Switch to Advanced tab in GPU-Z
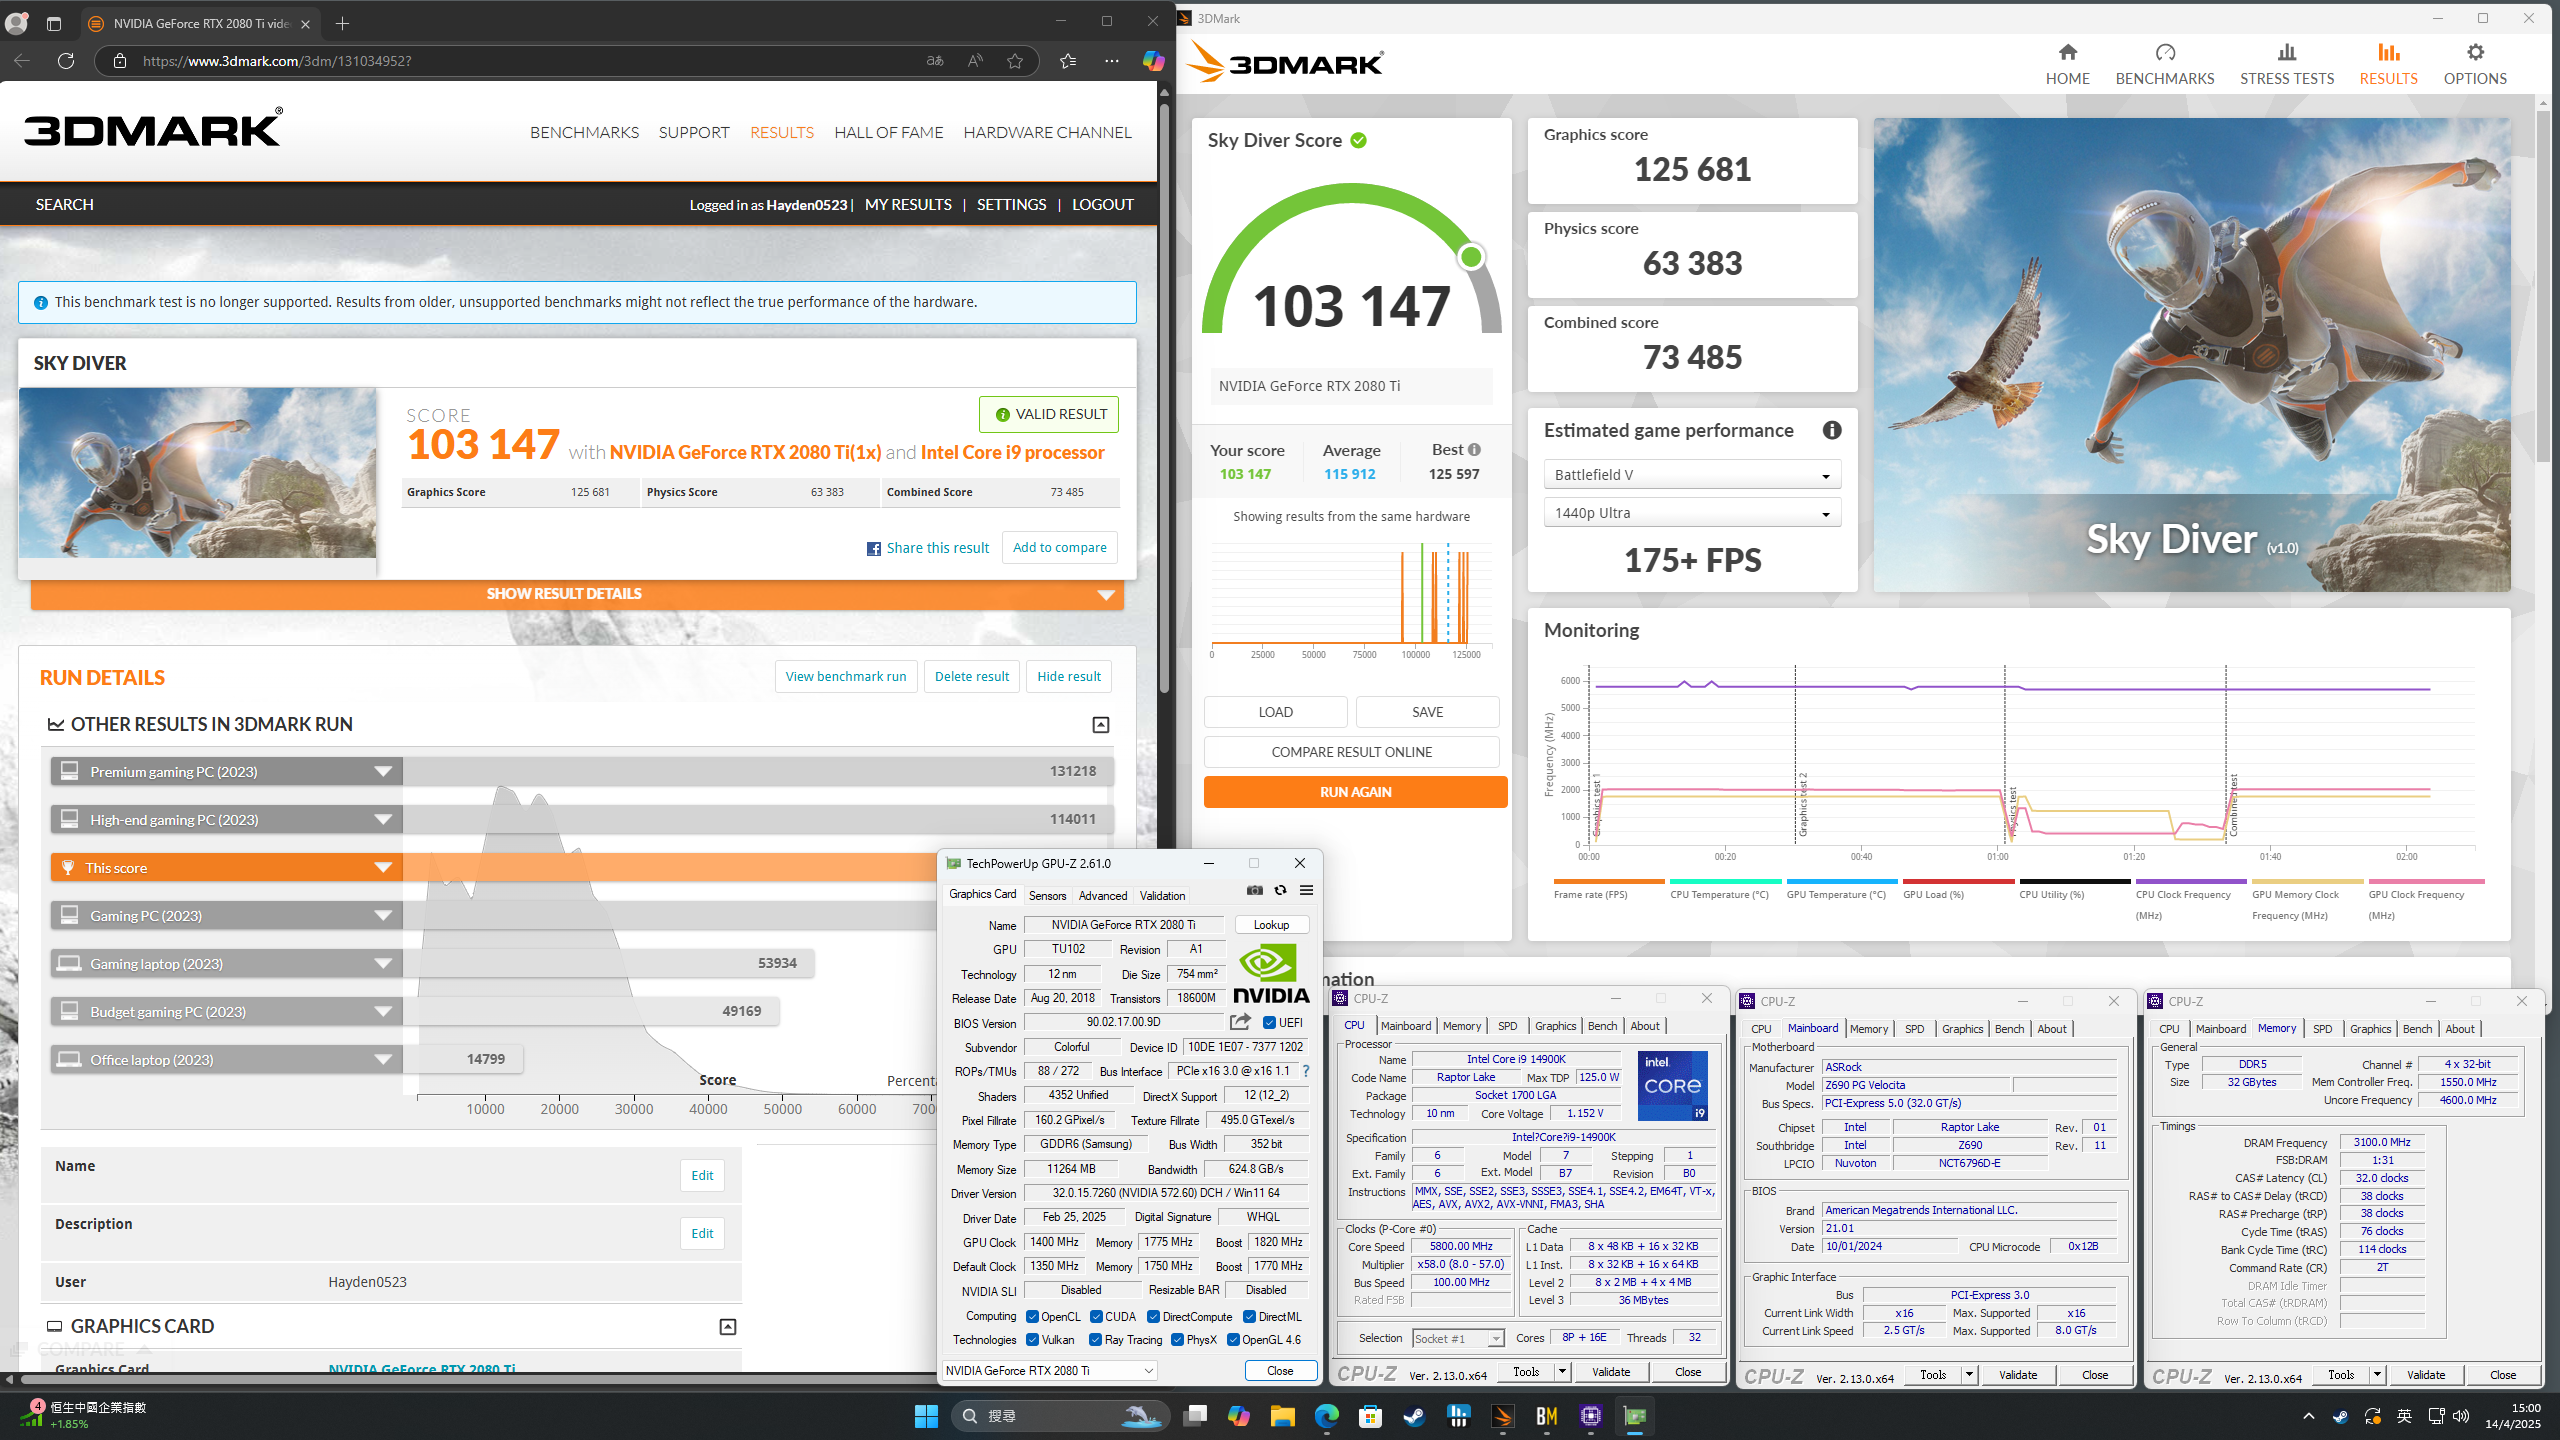This screenshot has height=1440, width=2560. pos(1102,895)
